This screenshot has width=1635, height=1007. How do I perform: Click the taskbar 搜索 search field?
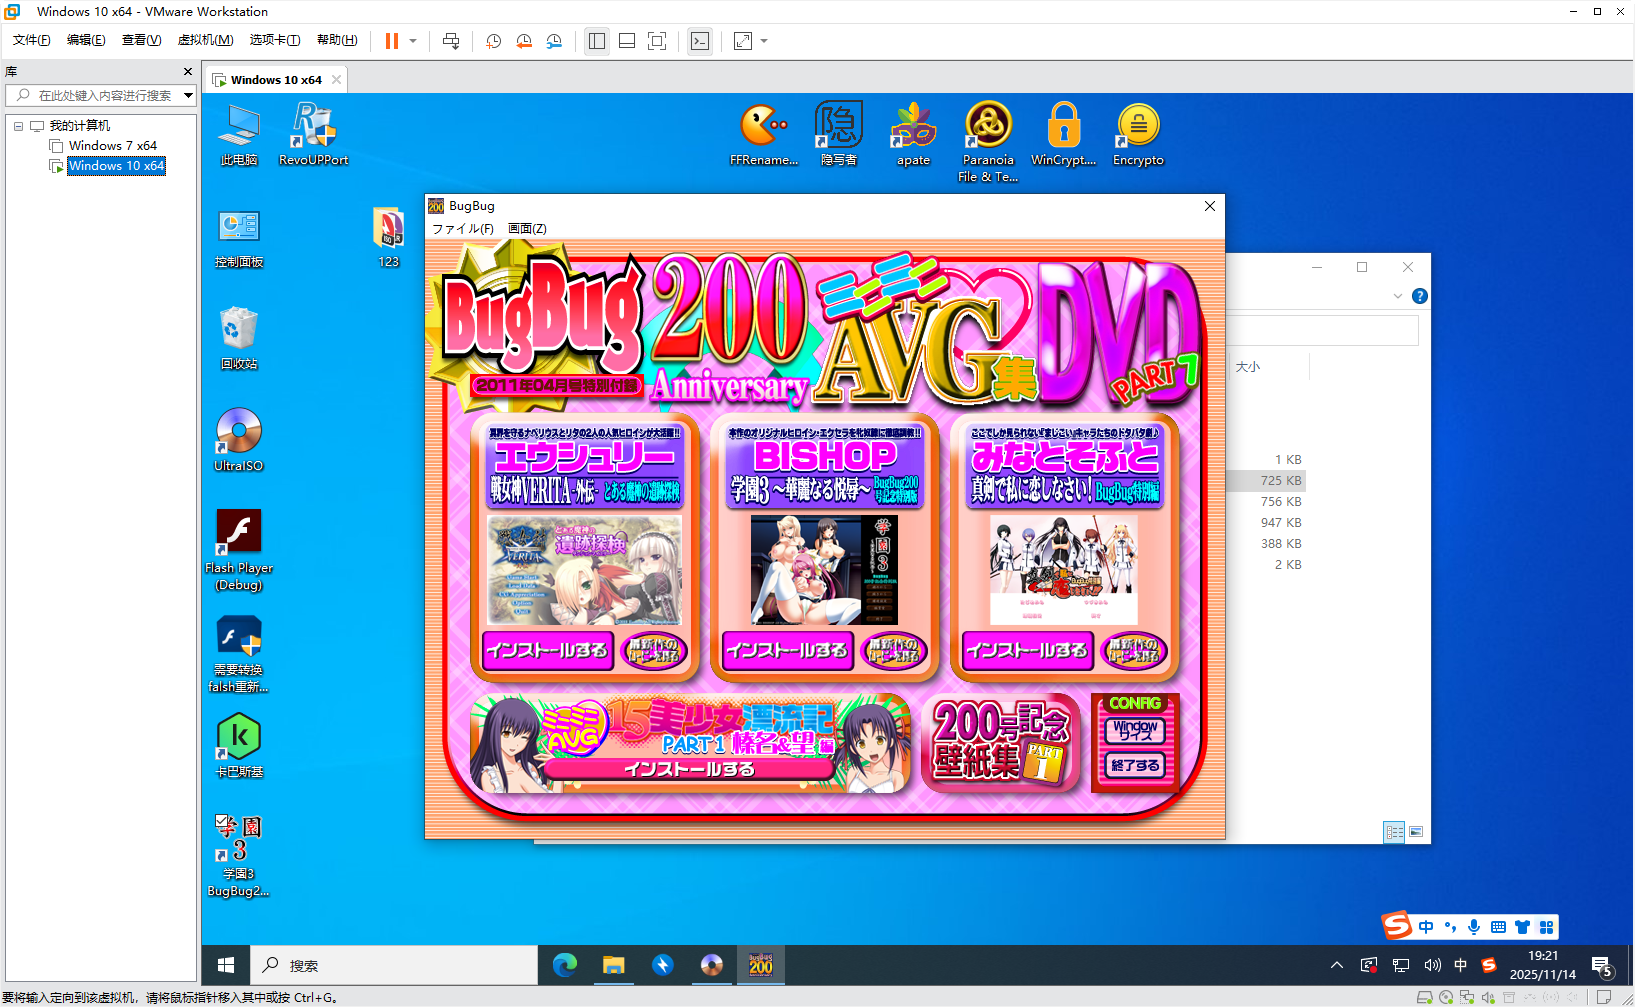click(x=390, y=965)
